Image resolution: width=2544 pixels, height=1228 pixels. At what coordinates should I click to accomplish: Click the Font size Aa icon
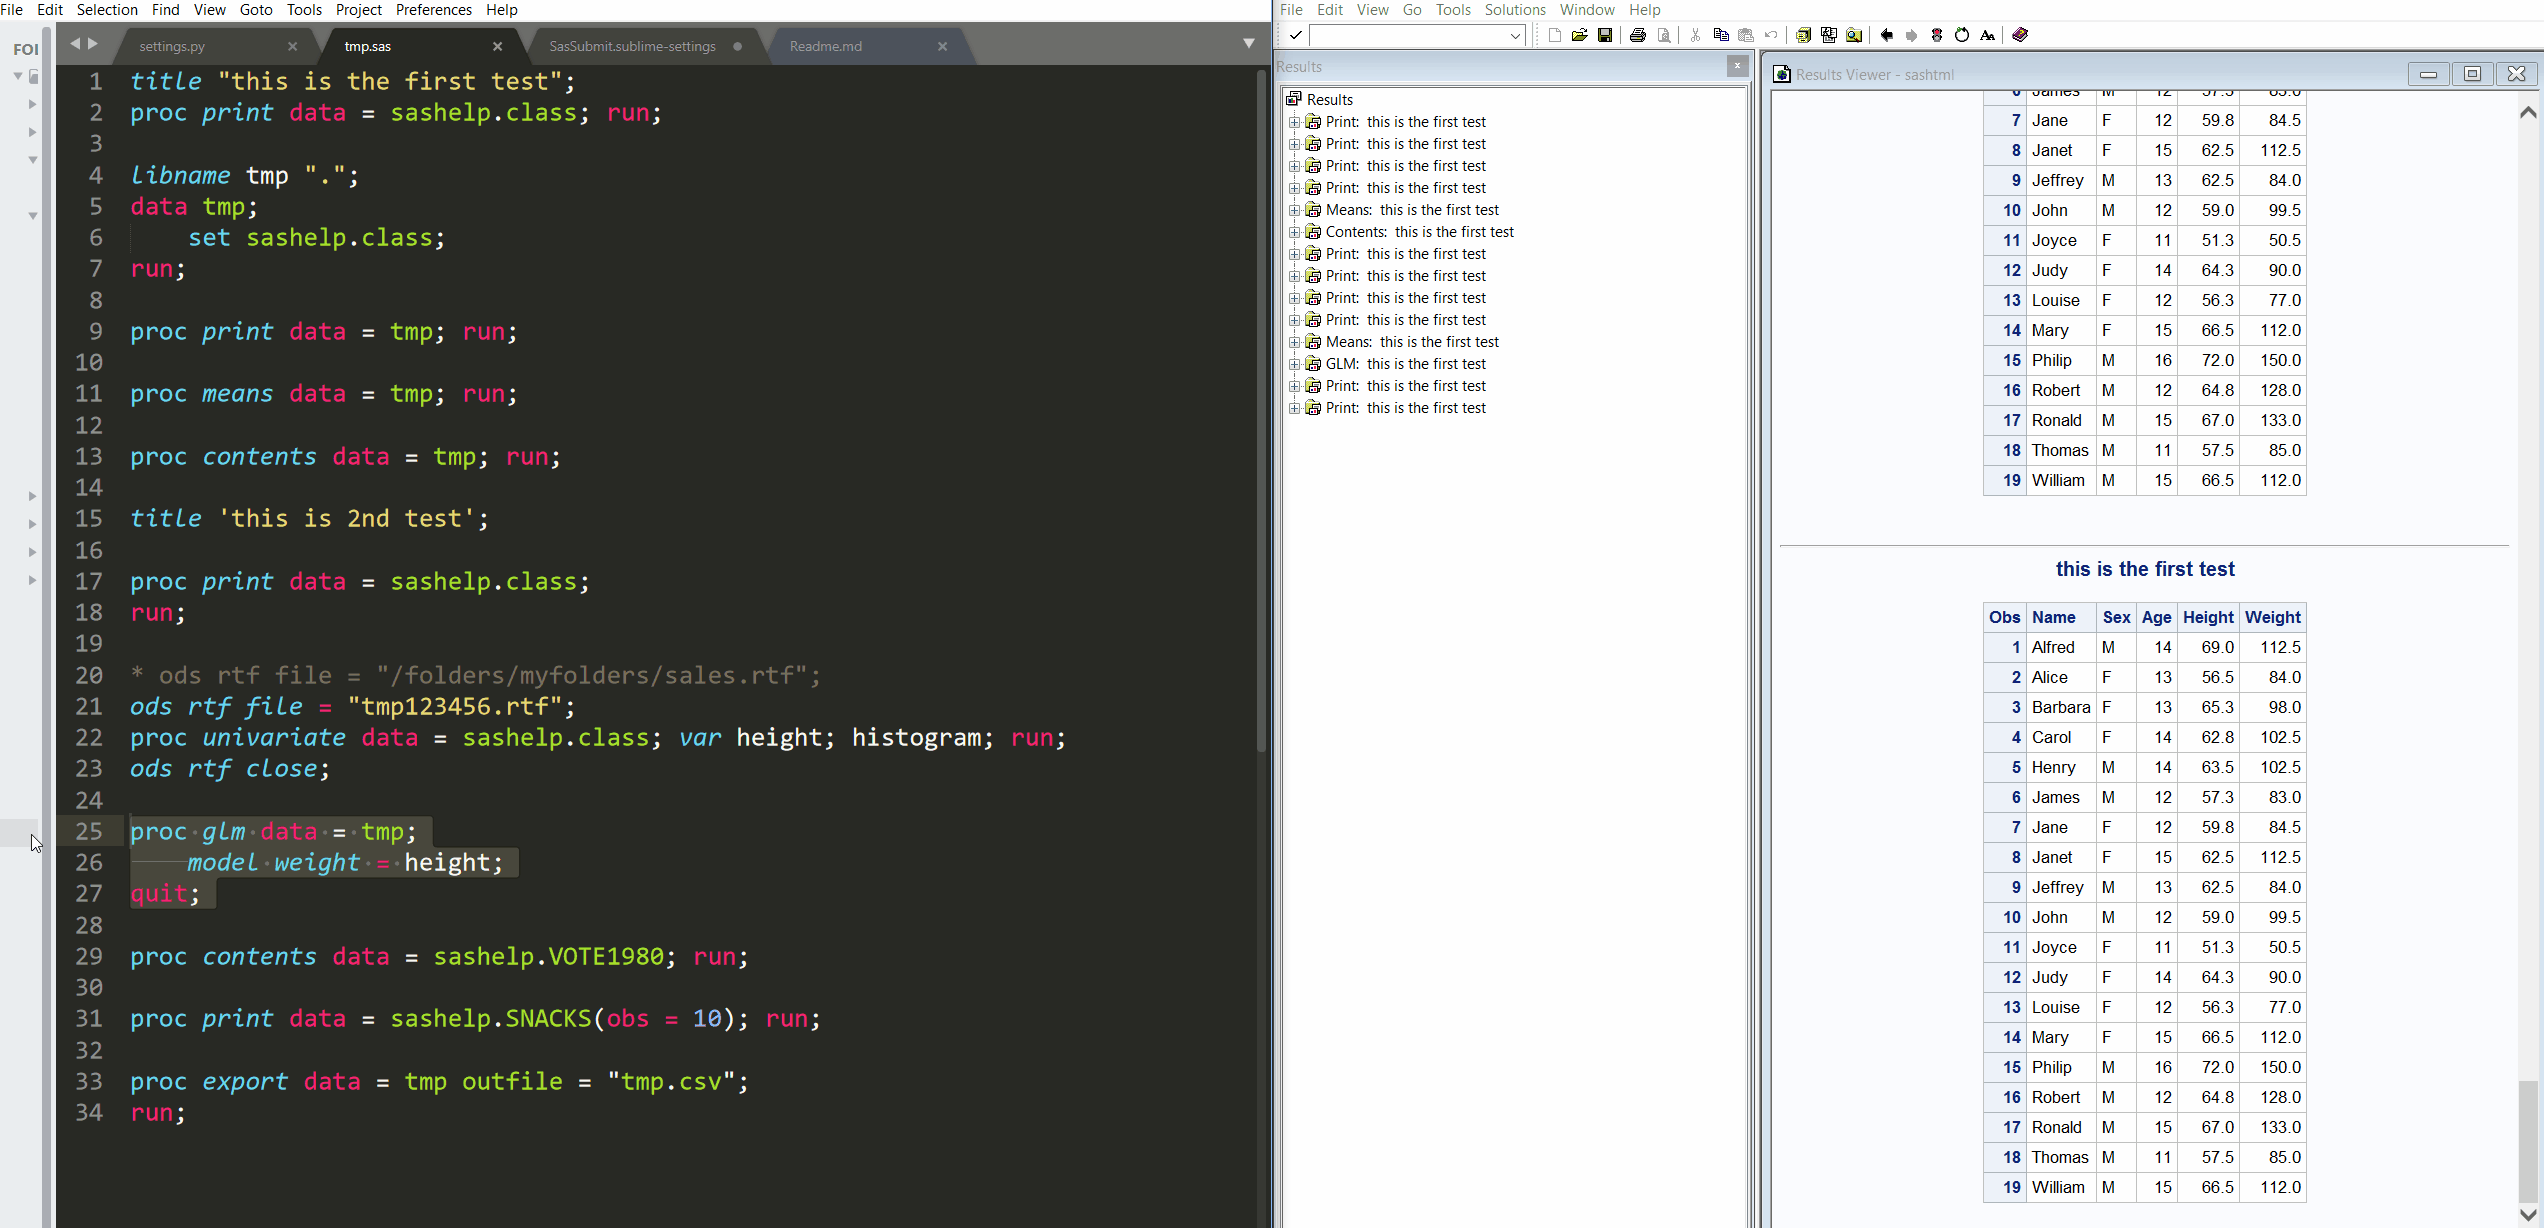[x=1988, y=35]
